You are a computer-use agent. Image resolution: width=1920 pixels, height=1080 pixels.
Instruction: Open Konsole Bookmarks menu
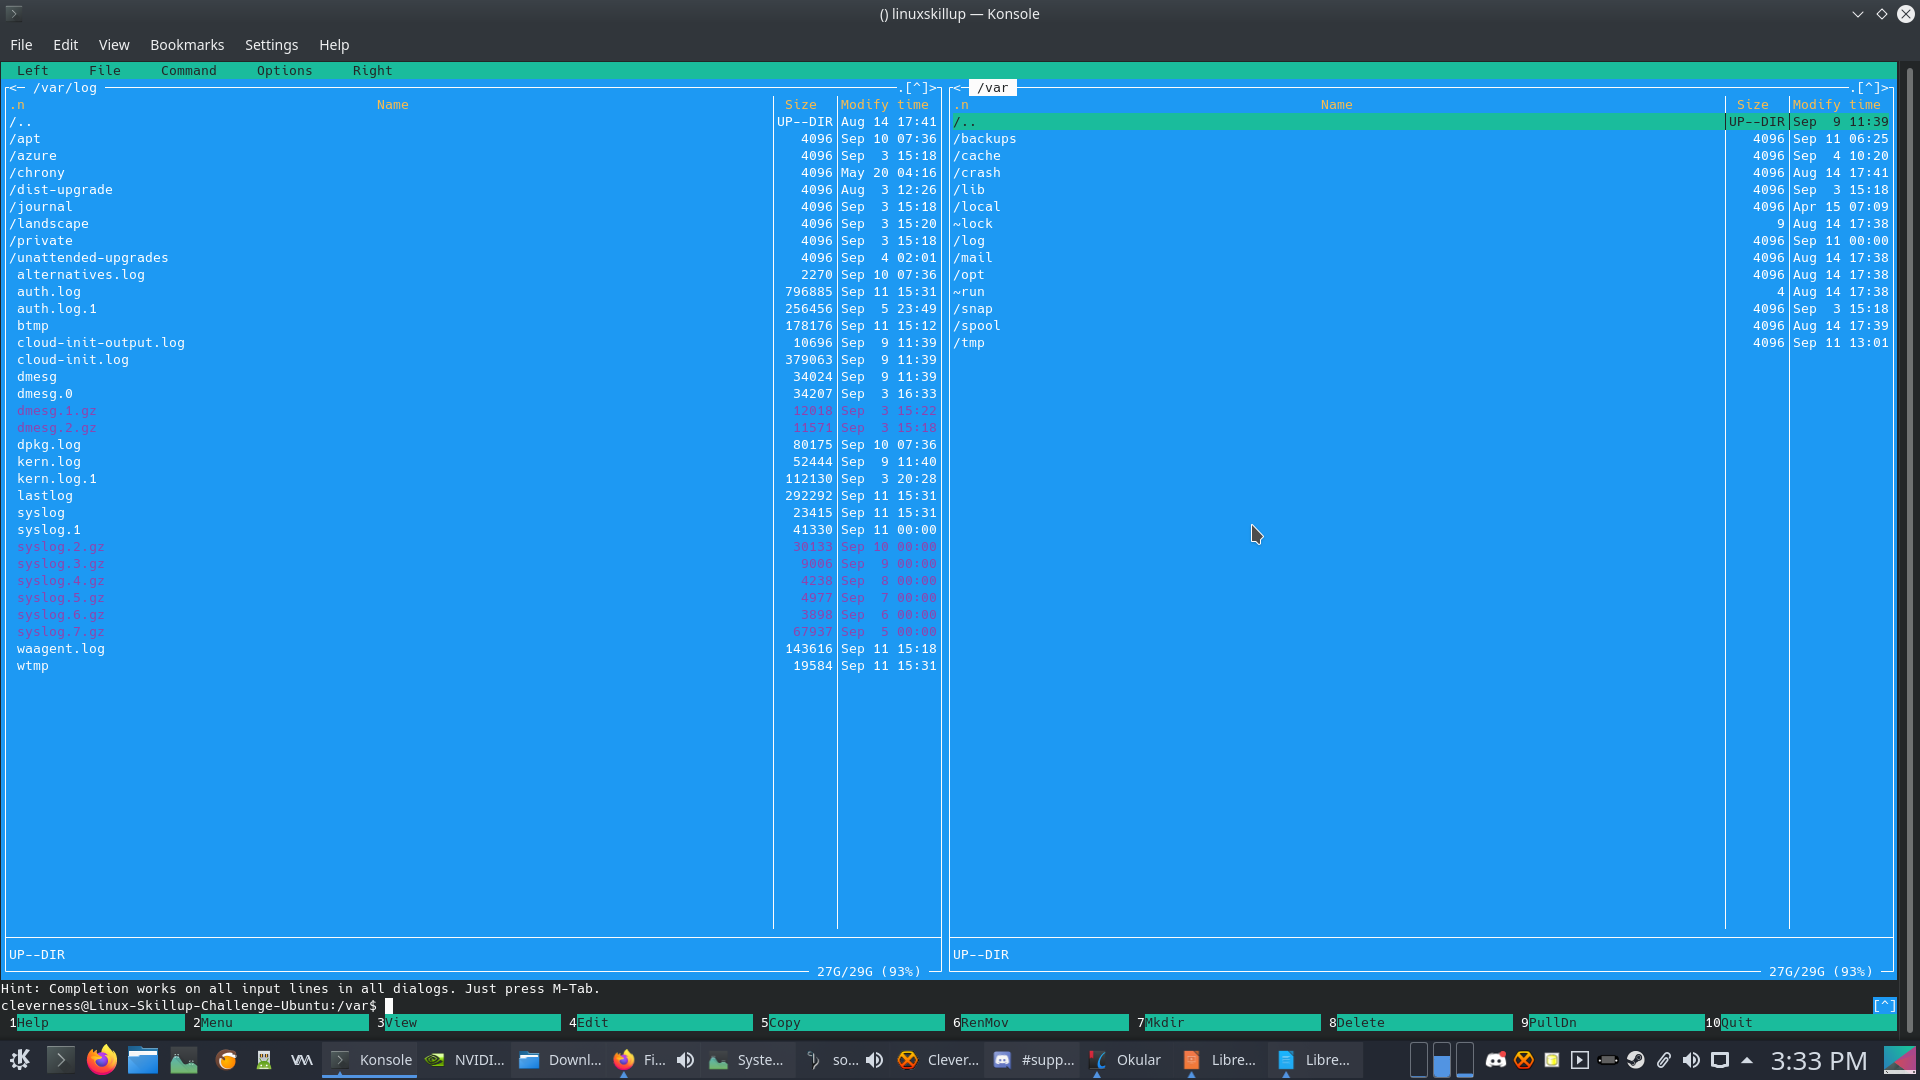pyautogui.click(x=187, y=45)
